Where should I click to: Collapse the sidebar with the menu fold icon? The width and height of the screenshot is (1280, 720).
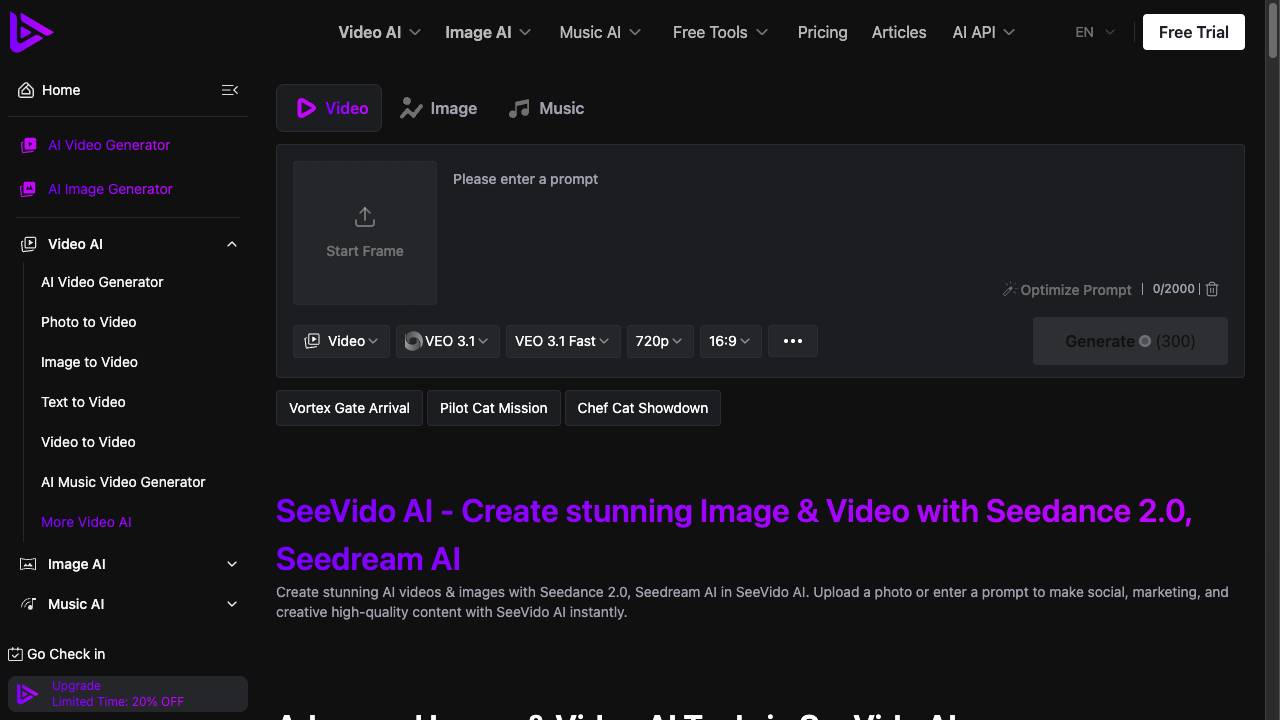click(x=230, y=90)
